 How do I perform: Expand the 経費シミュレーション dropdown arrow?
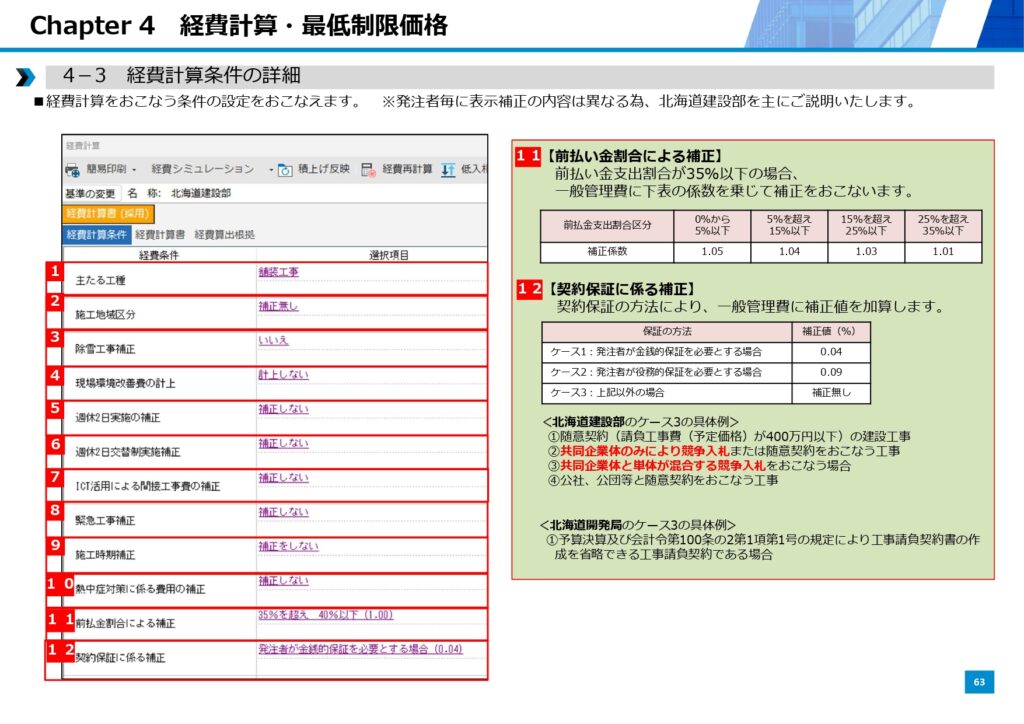tap(271, 170)
